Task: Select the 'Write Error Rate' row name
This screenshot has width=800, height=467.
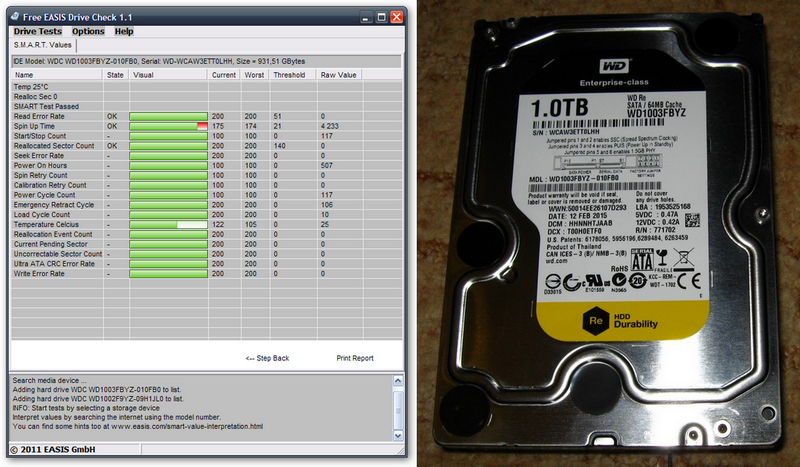Action: [x=39, y=274]
